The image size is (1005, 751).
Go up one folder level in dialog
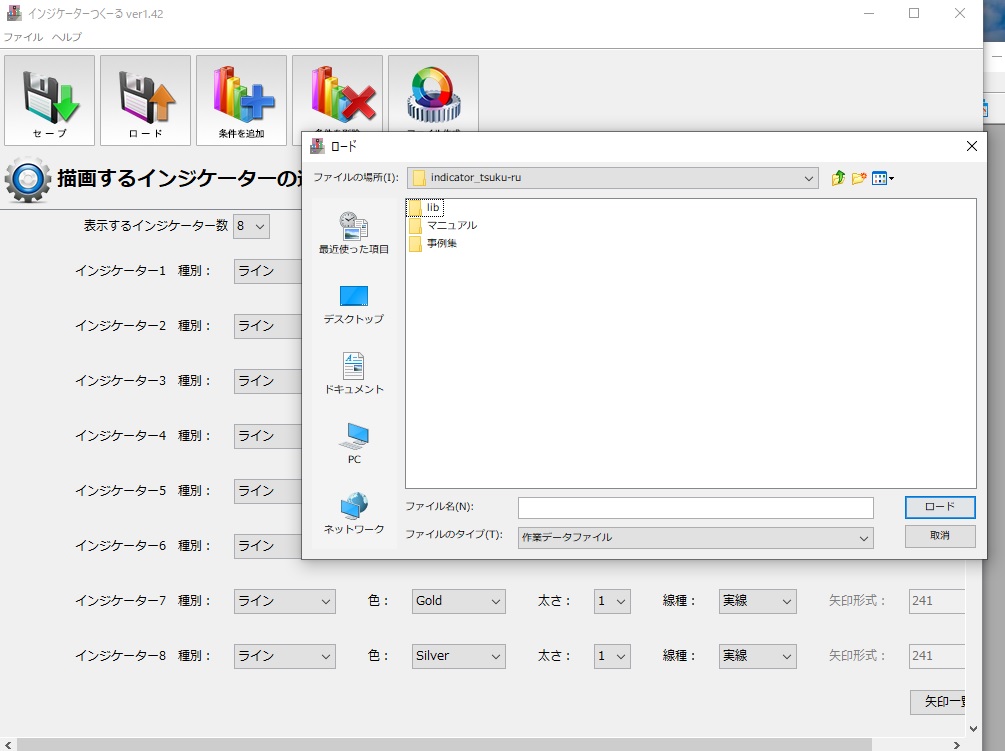838,178
